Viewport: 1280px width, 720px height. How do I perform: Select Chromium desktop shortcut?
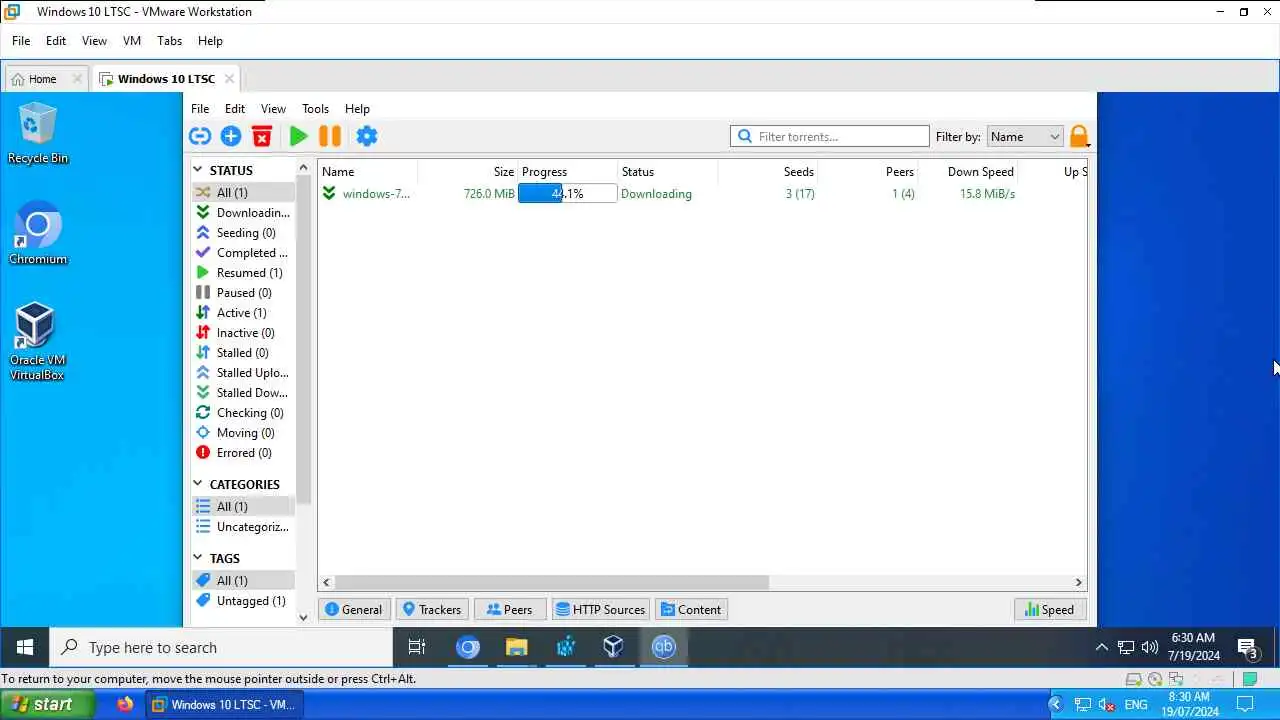click(38, 234)
